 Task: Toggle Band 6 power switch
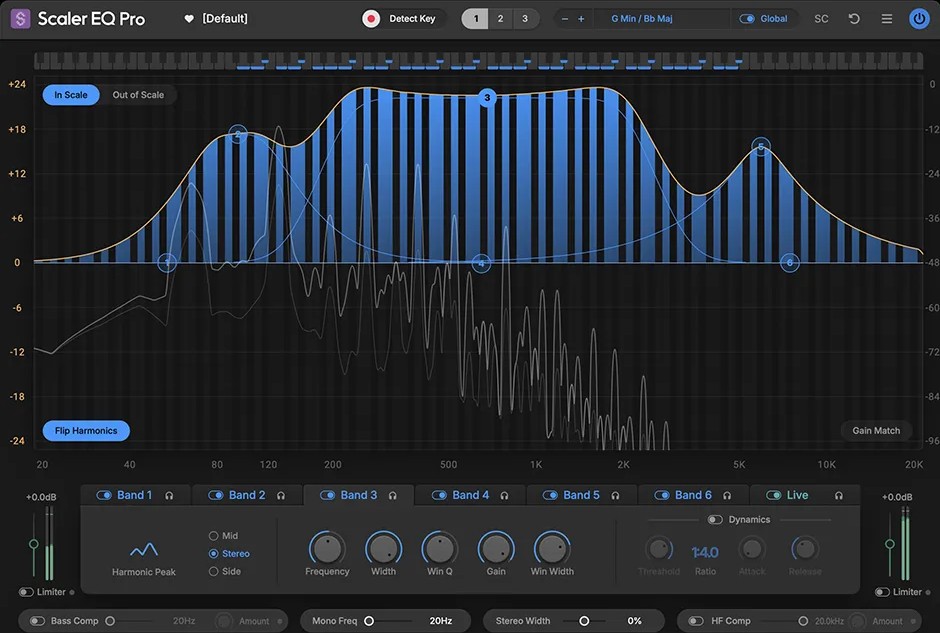pos(661,495)
